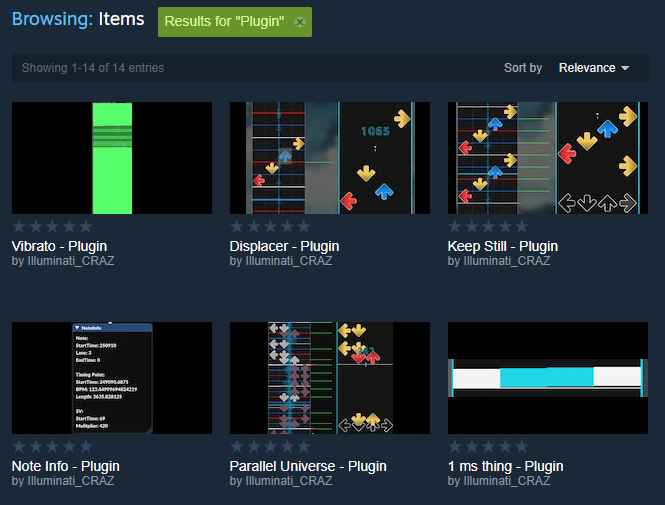665x505 pixels.
Task: Open the Parallel Universe - Plugin thumbnail
Action: [330, 378]
